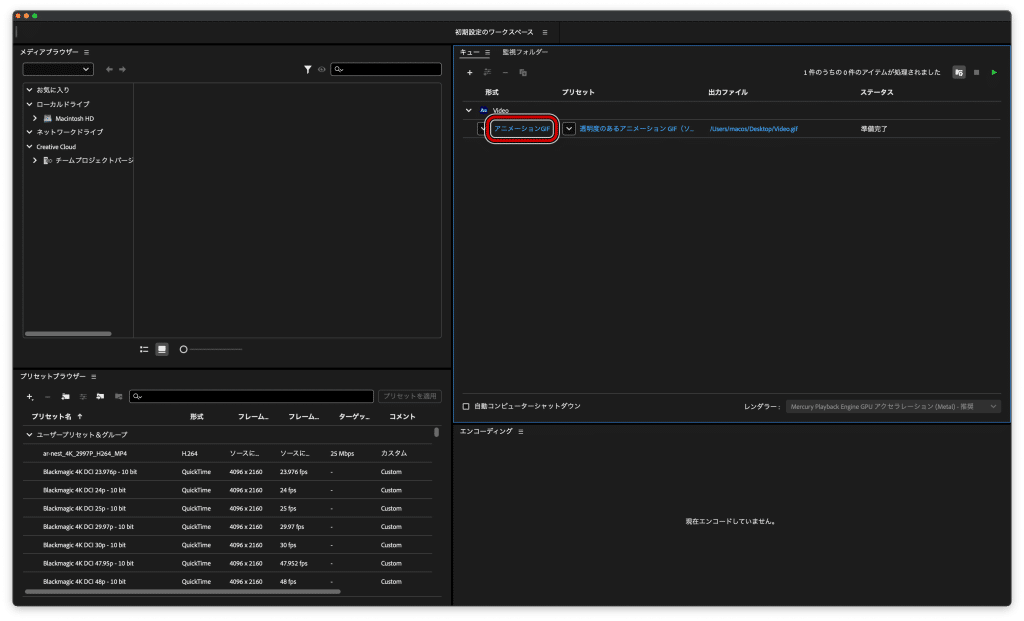
Task: Click the アニメーションGIF format link
Action: (x=521, y=129)
